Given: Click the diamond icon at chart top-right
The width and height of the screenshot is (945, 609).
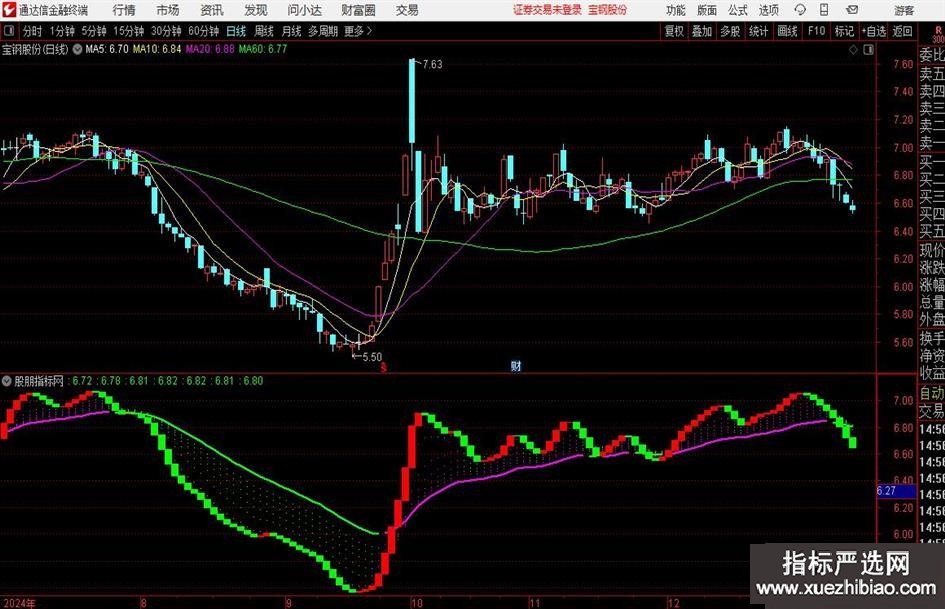Looking at the screenshot, I should click(853, 50).
